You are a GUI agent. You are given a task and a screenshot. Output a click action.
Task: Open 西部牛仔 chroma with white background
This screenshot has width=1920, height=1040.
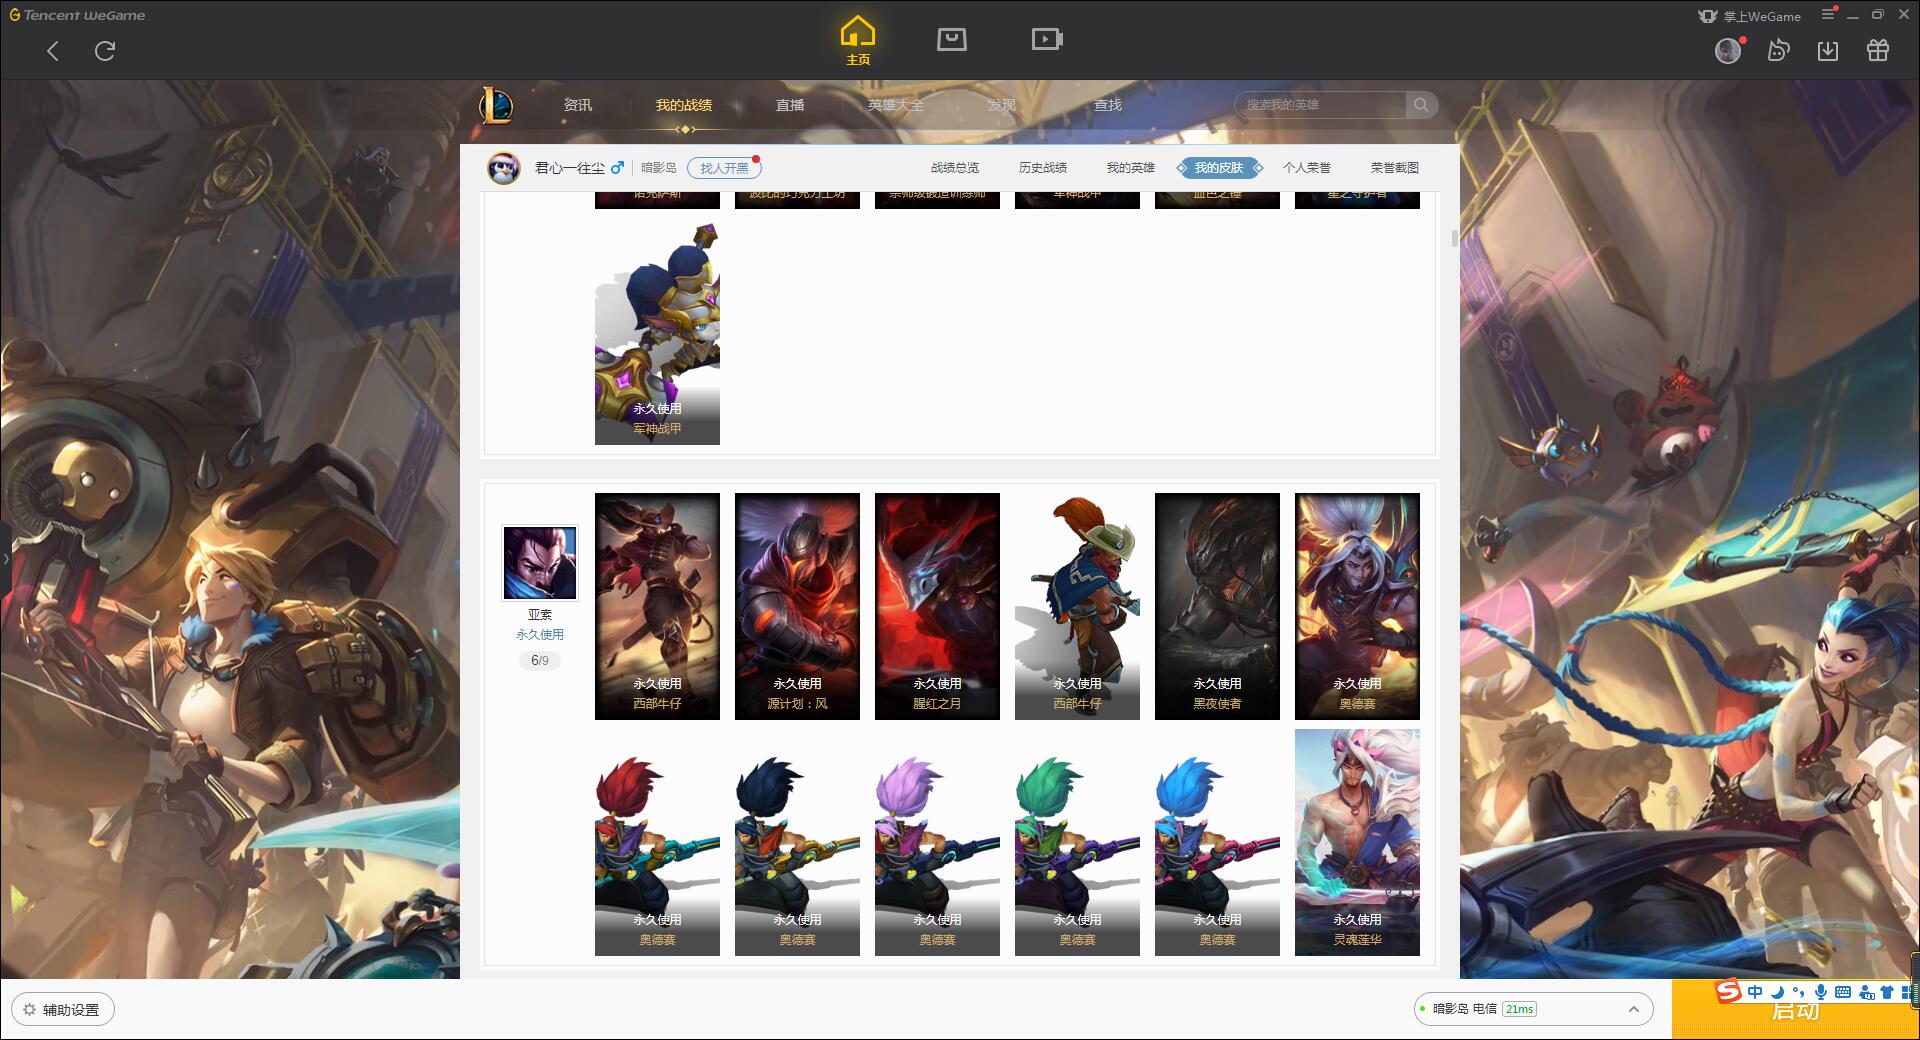(1077, 606)
